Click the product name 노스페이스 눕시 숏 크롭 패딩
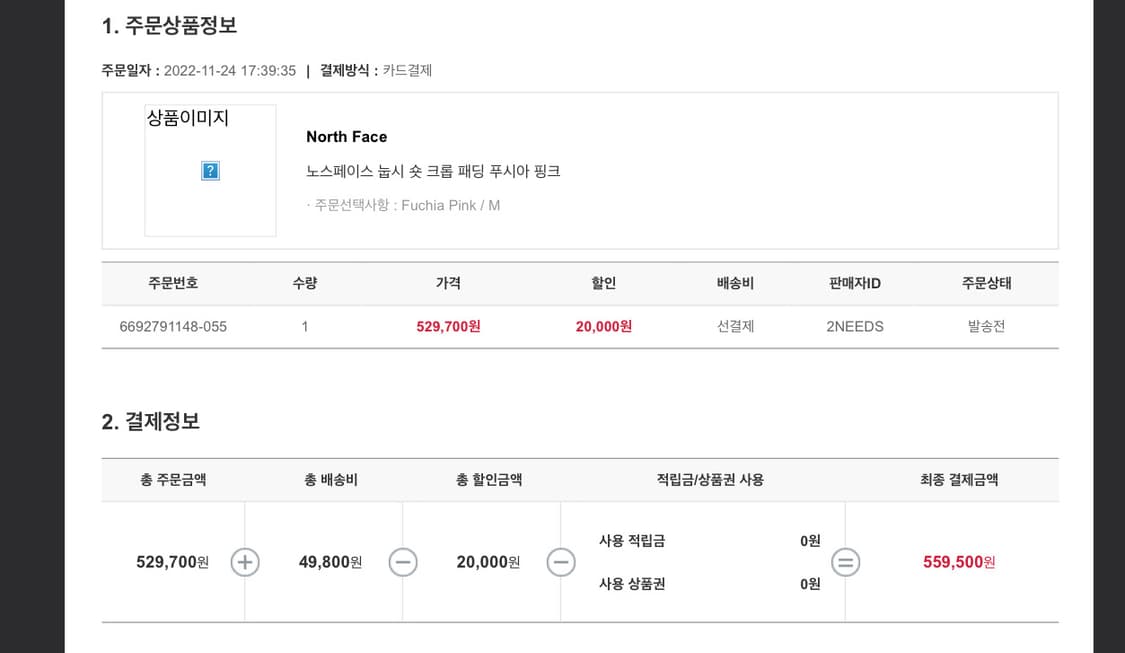The height and width of the screenshot is (653, 1125). coord(432,171)
